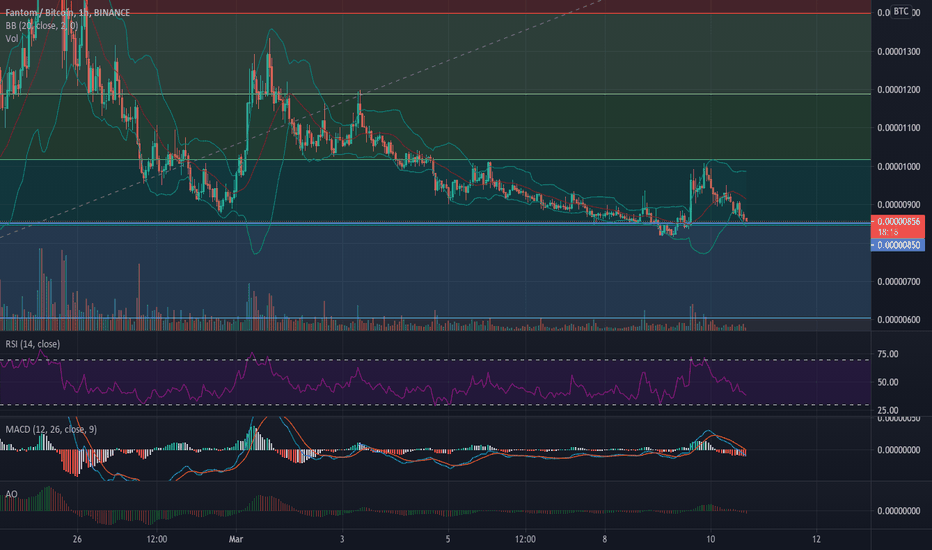The height and width of the screenshot is (550, 932).
Task: Click the 0.00001100 price axis value
Action: tap(899, 128)
